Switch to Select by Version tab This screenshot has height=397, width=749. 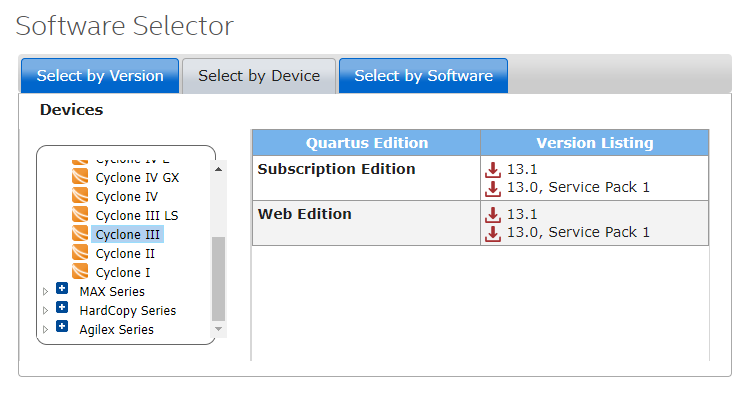tap(100, 75)
